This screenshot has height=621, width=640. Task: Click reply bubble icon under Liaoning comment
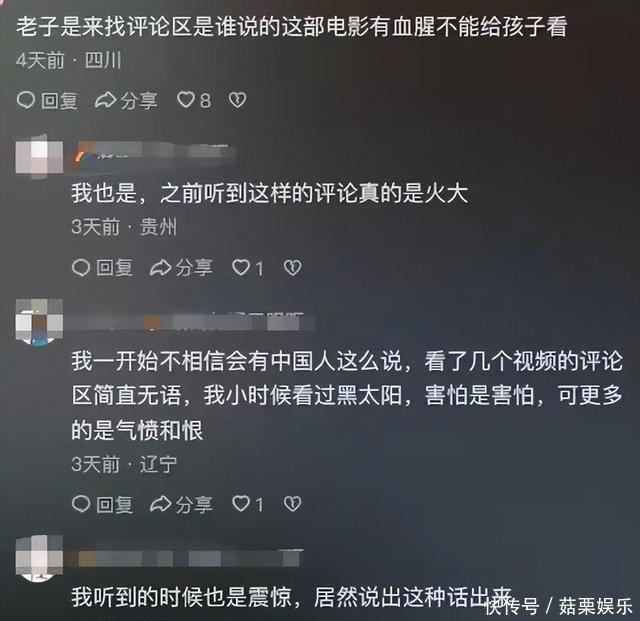81,504
